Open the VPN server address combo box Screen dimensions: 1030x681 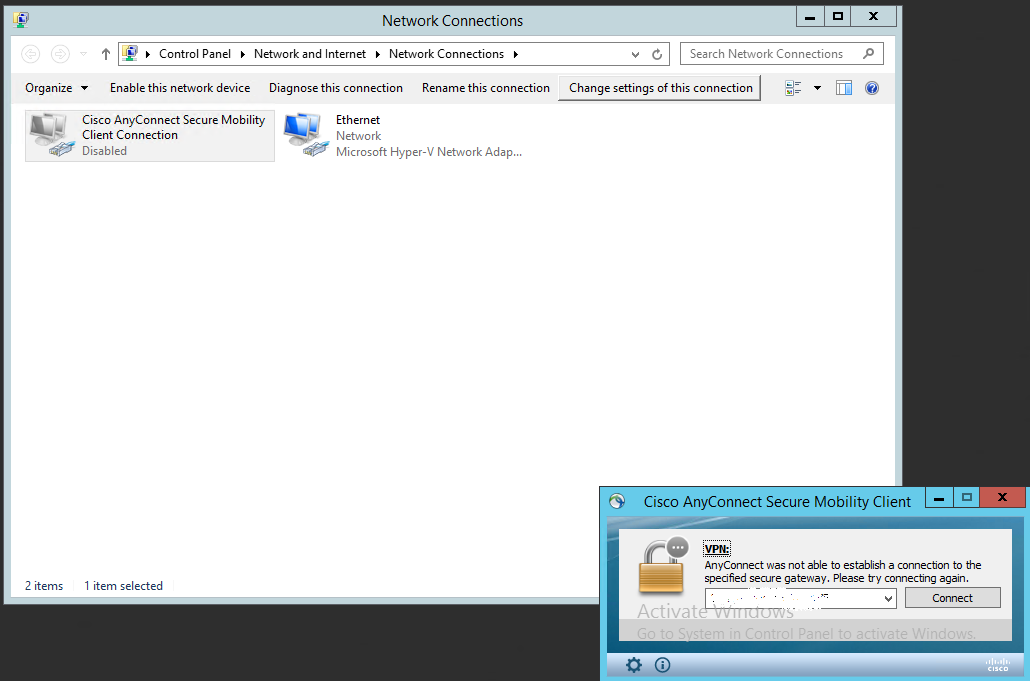pos(800,598)
